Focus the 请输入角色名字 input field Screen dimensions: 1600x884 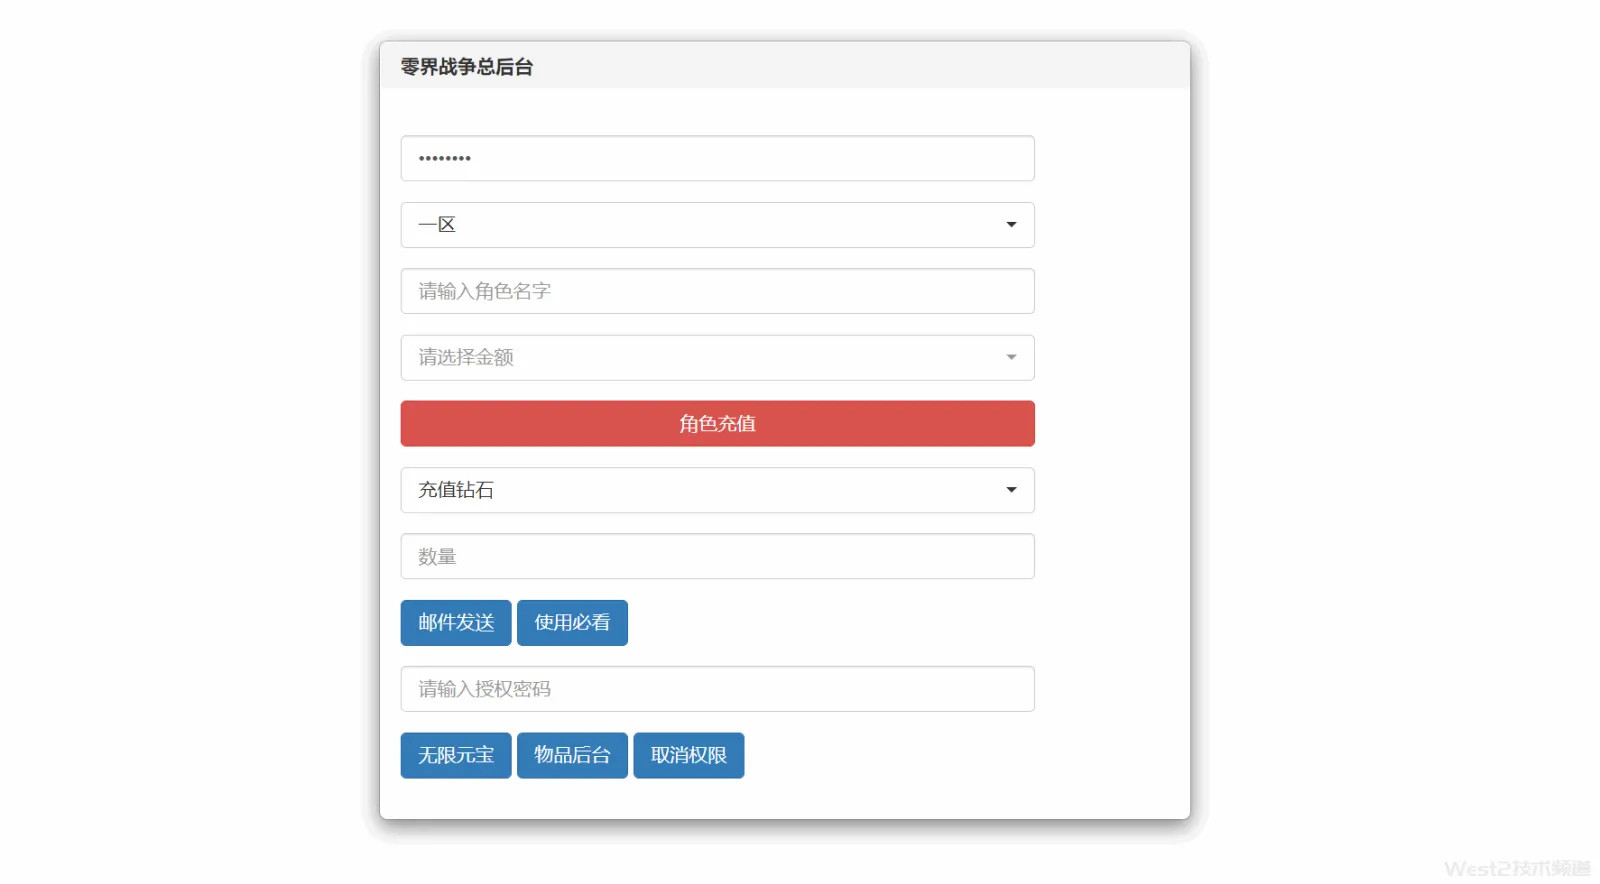717,291
